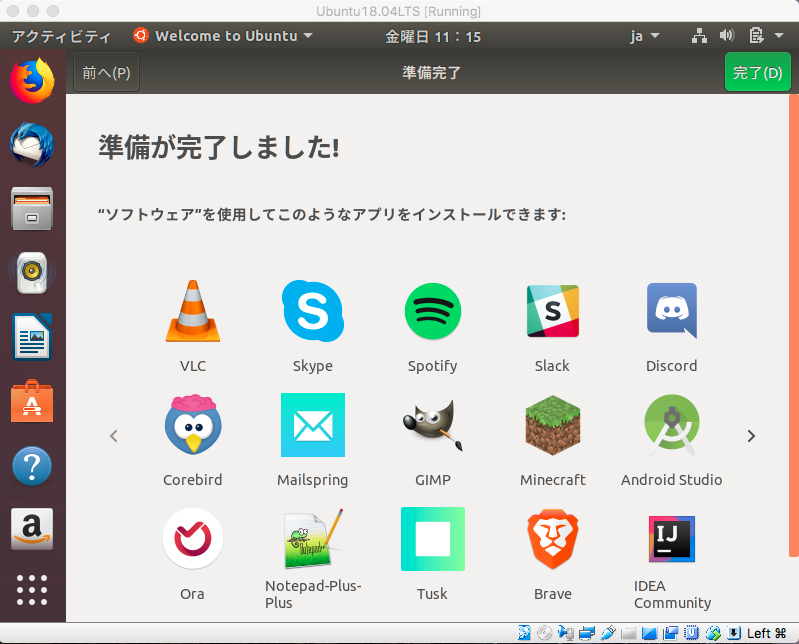Open Thunderbird mail in the dock

[32, 145]
